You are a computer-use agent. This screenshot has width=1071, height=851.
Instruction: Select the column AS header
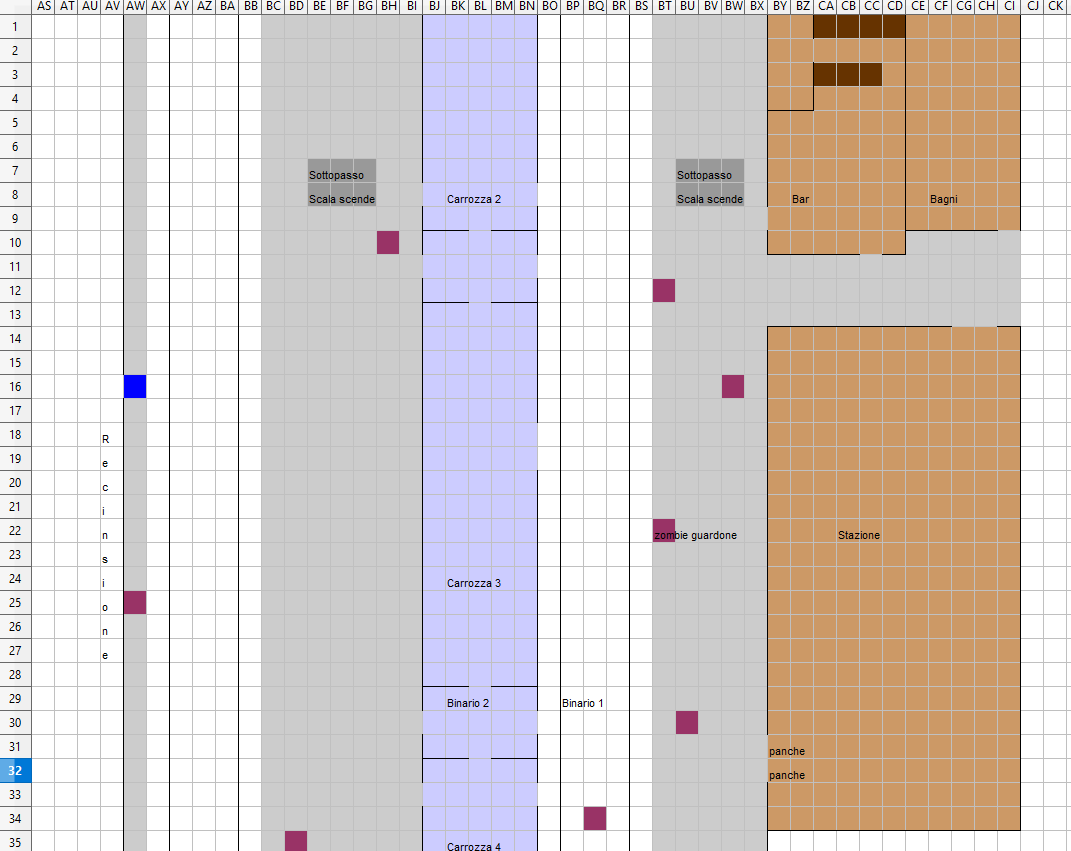[43, 7]
